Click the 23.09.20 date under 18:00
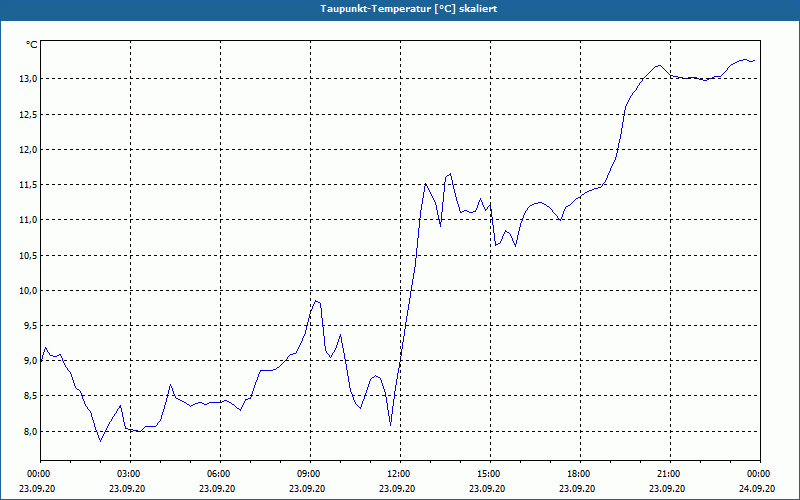Viewport: 800px width, 500px height. [577, 488]
